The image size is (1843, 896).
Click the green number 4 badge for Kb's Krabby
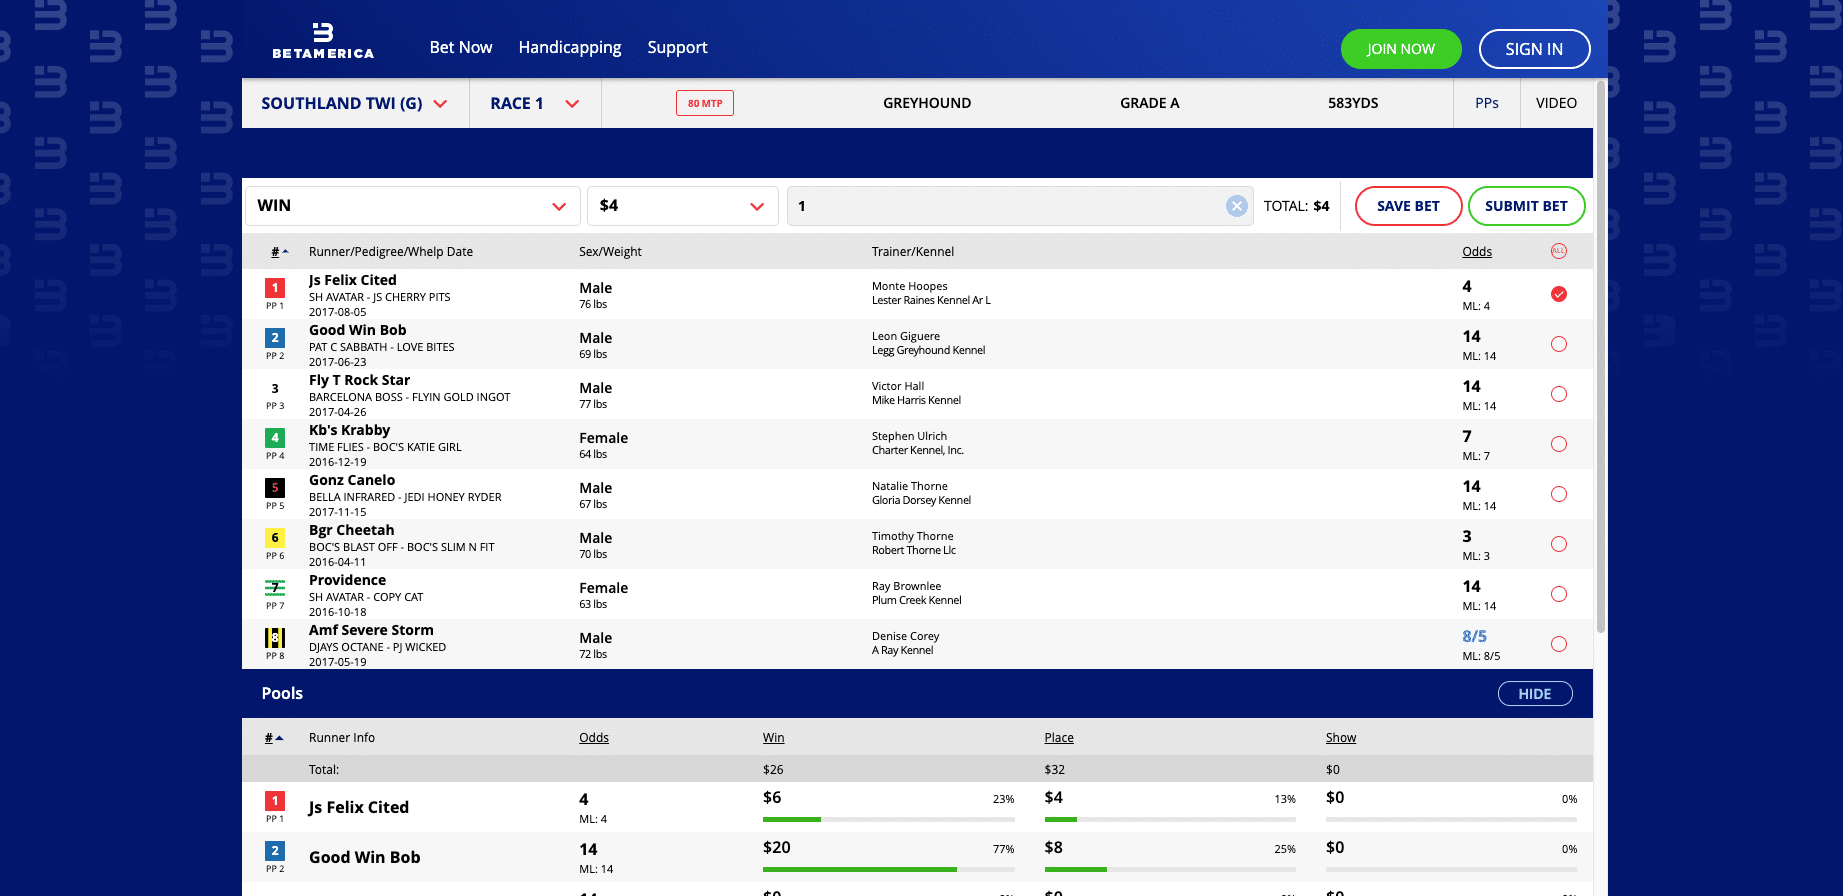pyautogui.click(x=275, y=438)
